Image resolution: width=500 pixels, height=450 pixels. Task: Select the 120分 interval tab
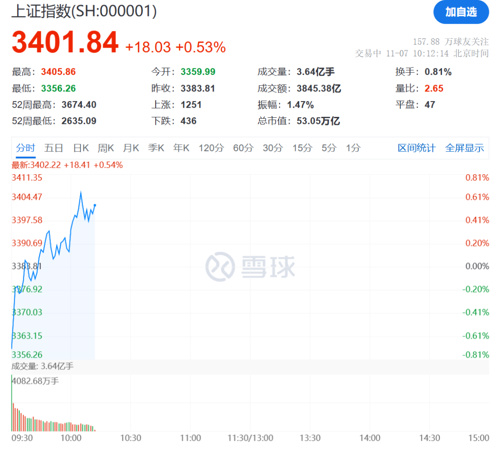point(211,148)
